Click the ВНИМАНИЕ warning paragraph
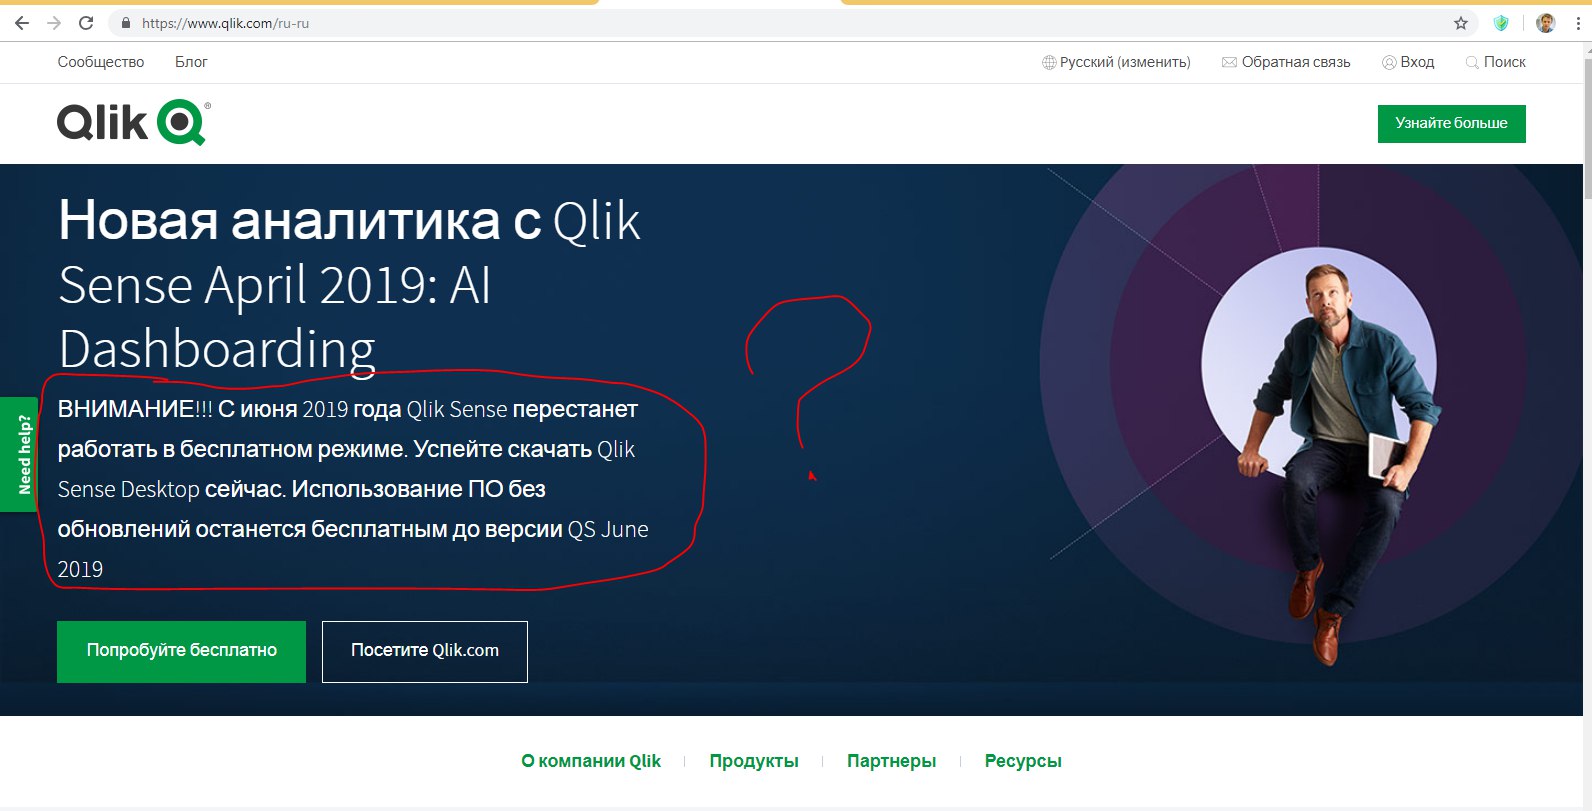This screenshot has width=1592, height=811. pyautogui.click(x=353, y=489)
